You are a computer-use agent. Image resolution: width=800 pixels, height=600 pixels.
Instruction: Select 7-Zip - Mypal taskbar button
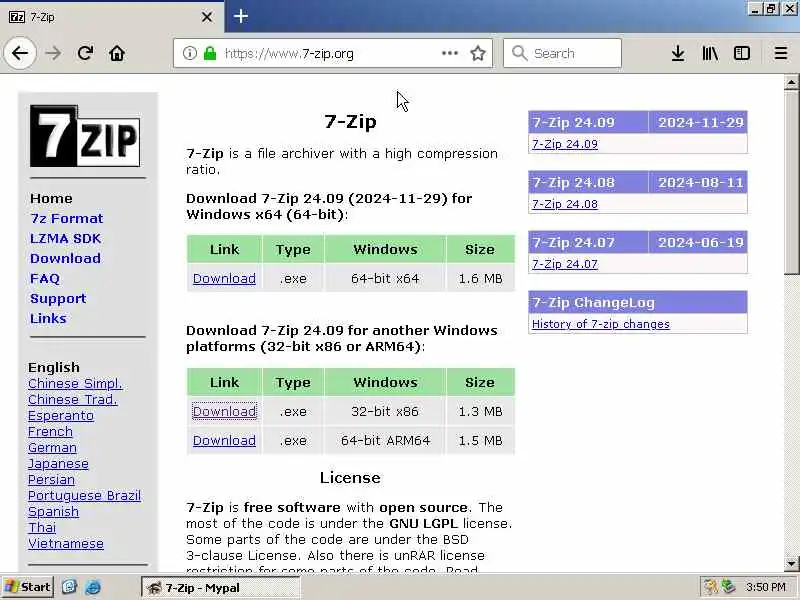click(x=220, y=588)
